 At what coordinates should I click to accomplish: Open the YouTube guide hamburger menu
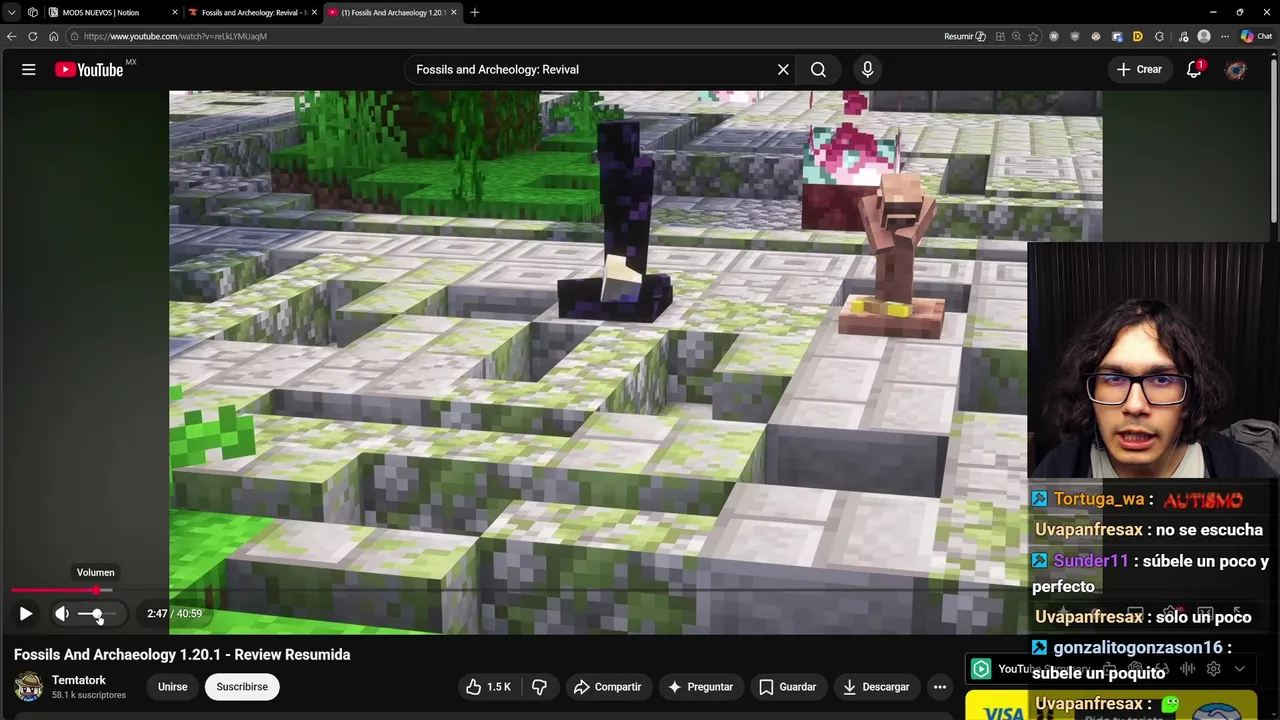pyautogui.click(x=28, y=69)
